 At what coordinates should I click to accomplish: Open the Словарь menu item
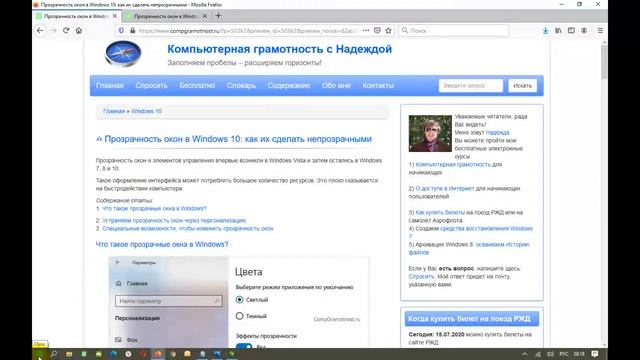pos(241,86)
